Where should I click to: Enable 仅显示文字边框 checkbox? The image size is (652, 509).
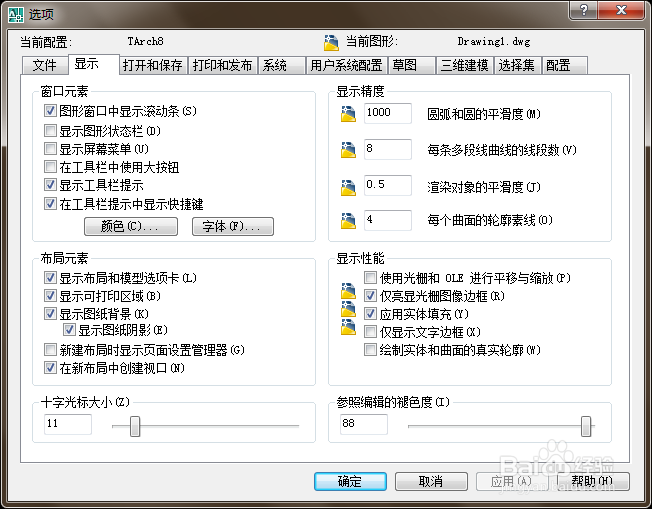pos(370,332)
